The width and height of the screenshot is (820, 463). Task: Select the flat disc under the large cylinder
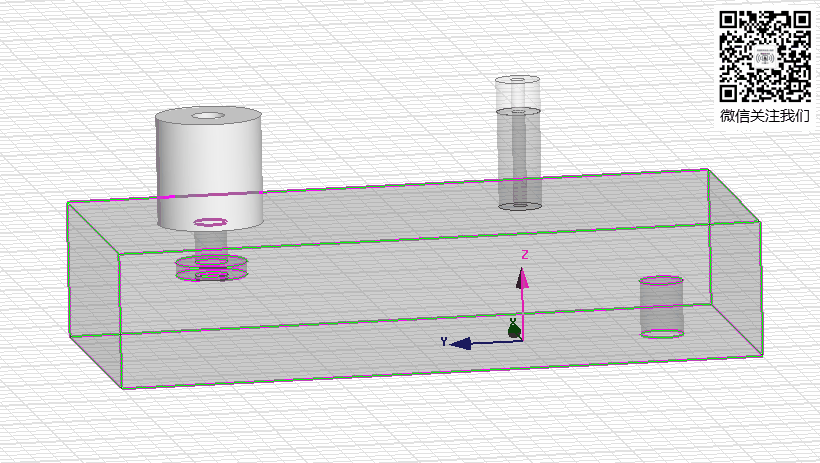click(211, 268)
